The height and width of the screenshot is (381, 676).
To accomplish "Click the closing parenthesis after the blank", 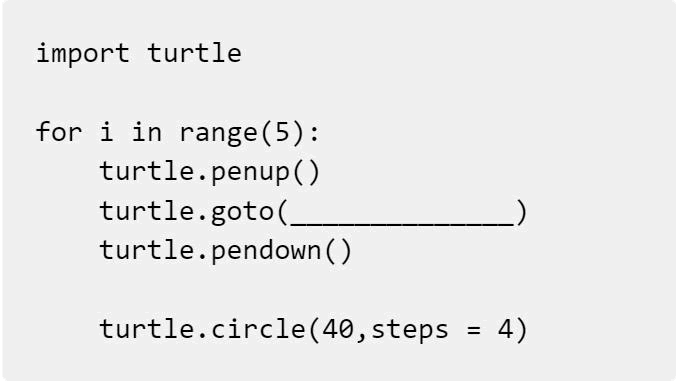I will pos(521,212).
